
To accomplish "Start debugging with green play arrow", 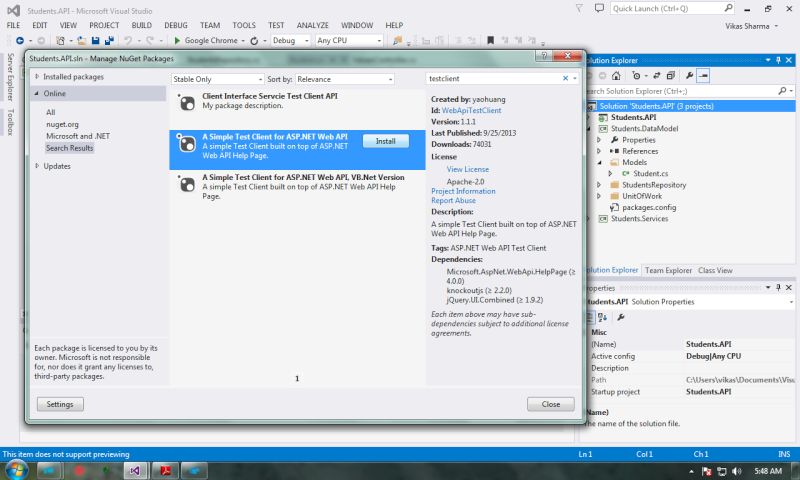I will click(177, 40).
